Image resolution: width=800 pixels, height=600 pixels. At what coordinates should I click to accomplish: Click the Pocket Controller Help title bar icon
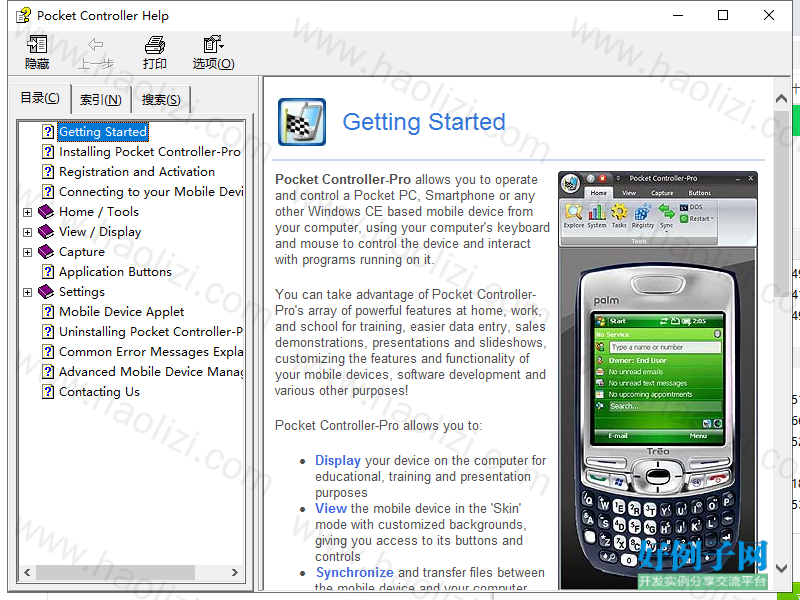[x=23, y=15]
